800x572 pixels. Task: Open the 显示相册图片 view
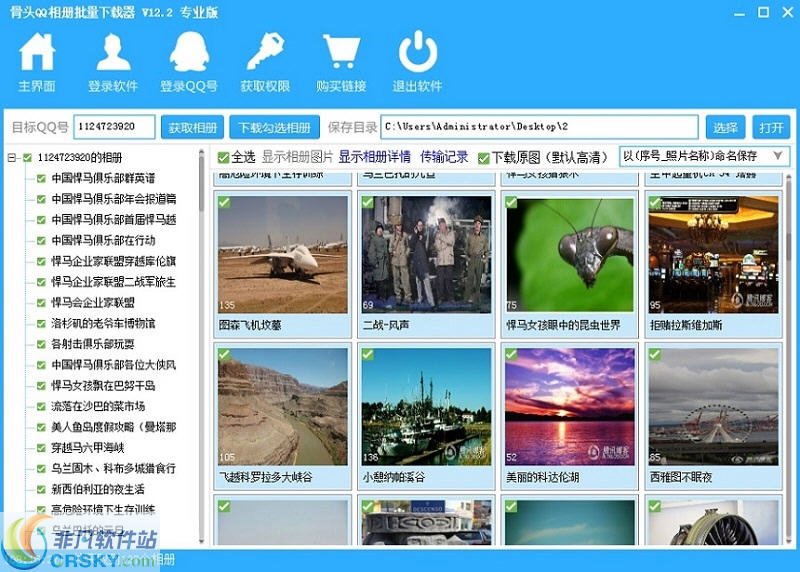click(297, 157)
